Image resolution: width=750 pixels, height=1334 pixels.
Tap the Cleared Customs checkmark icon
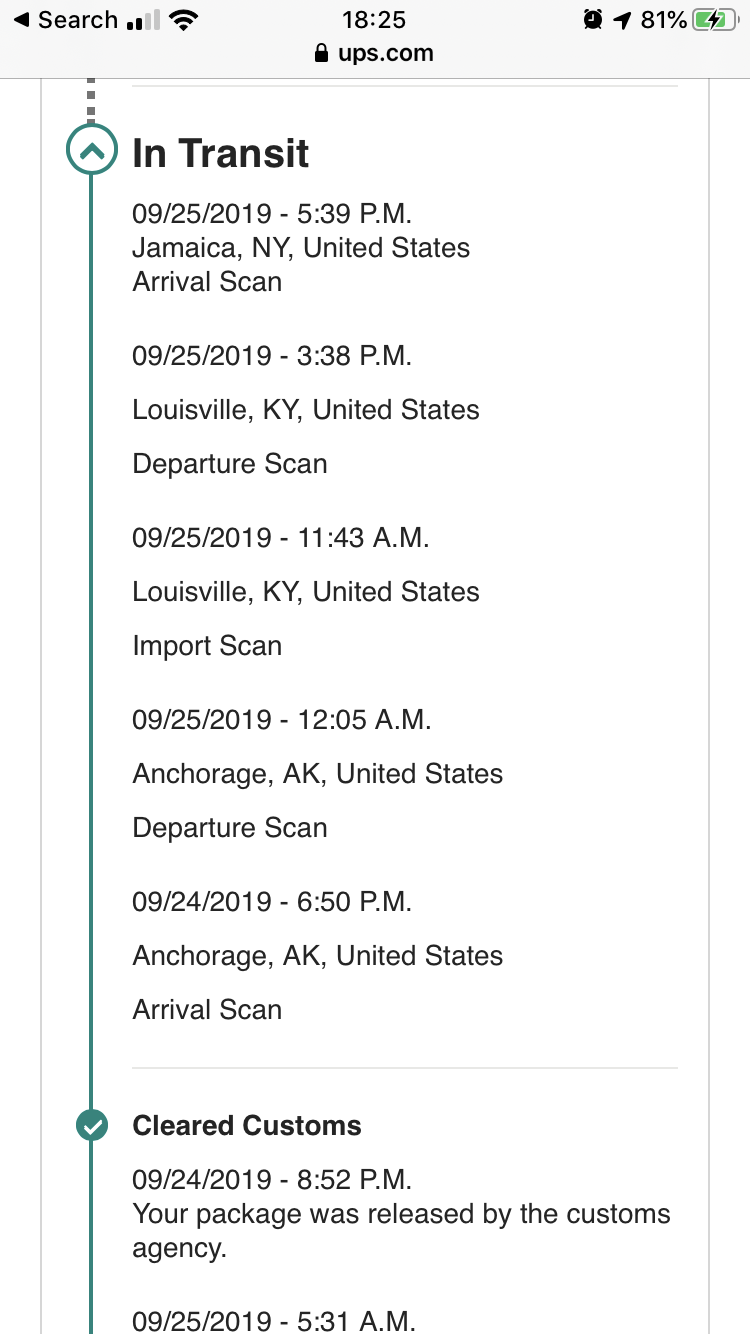click(x=91, y=1126)
